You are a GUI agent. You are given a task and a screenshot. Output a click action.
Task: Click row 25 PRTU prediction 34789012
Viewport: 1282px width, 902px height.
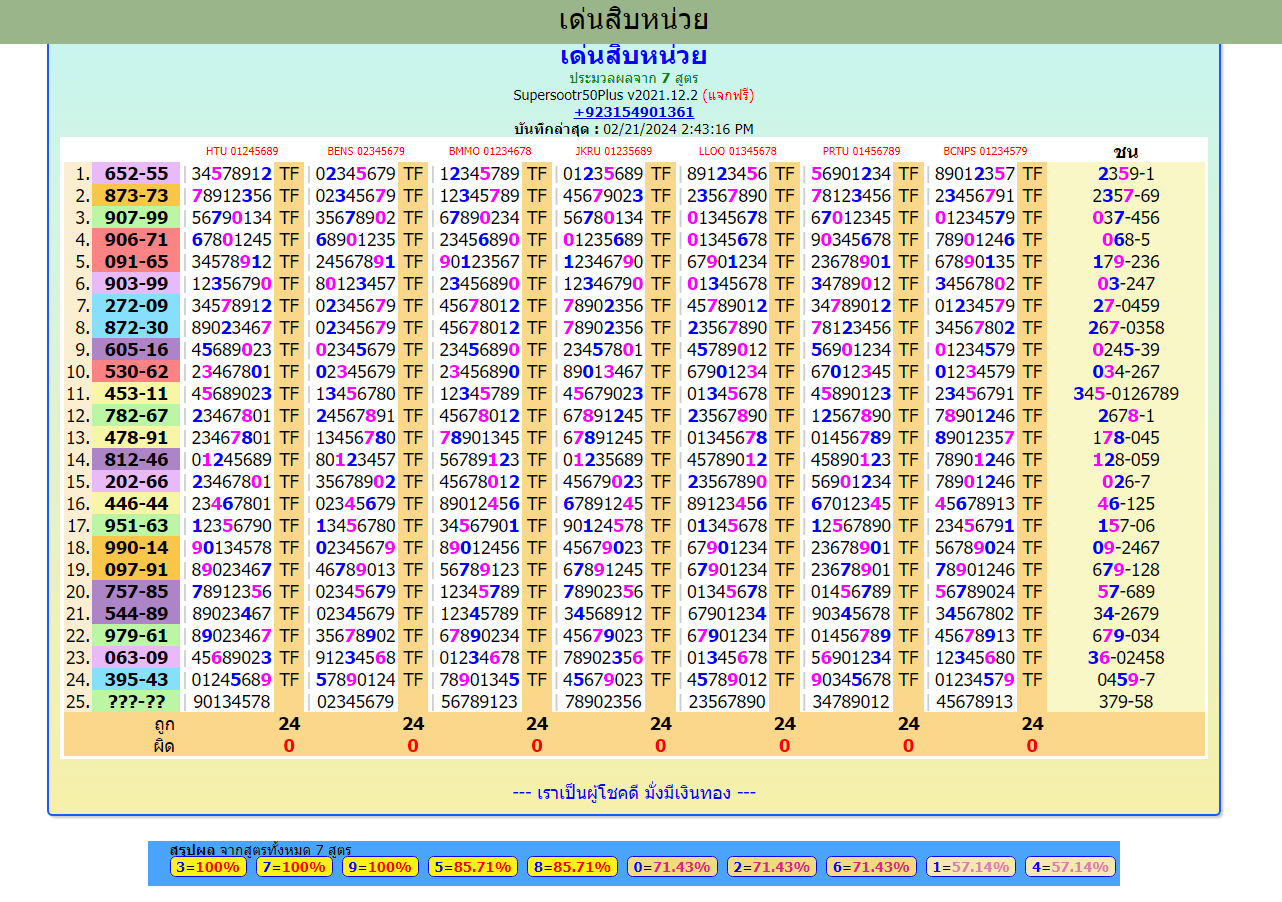(x=851, y=701)
